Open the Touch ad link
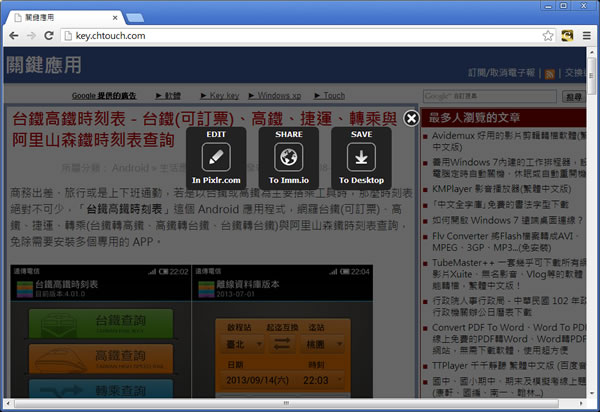 pos(330,96)
